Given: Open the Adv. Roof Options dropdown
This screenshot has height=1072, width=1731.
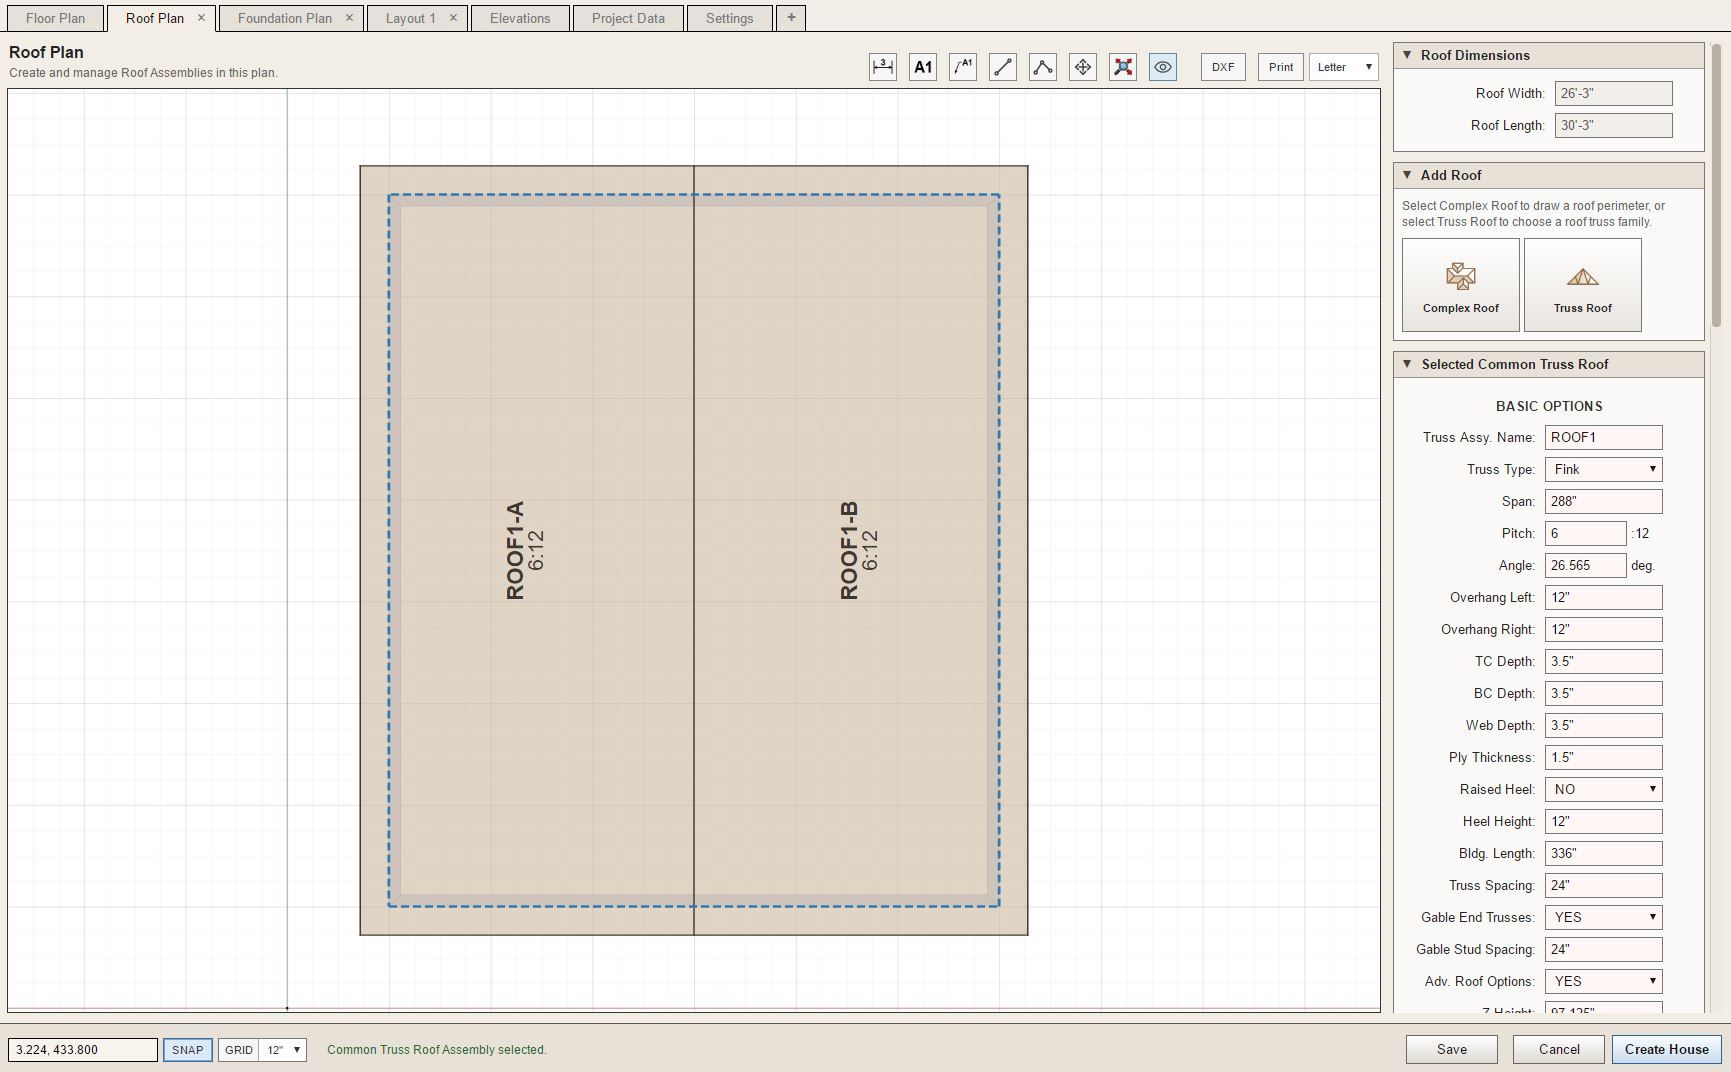Looking at the screenshot, I should (x=1604, y=981).
